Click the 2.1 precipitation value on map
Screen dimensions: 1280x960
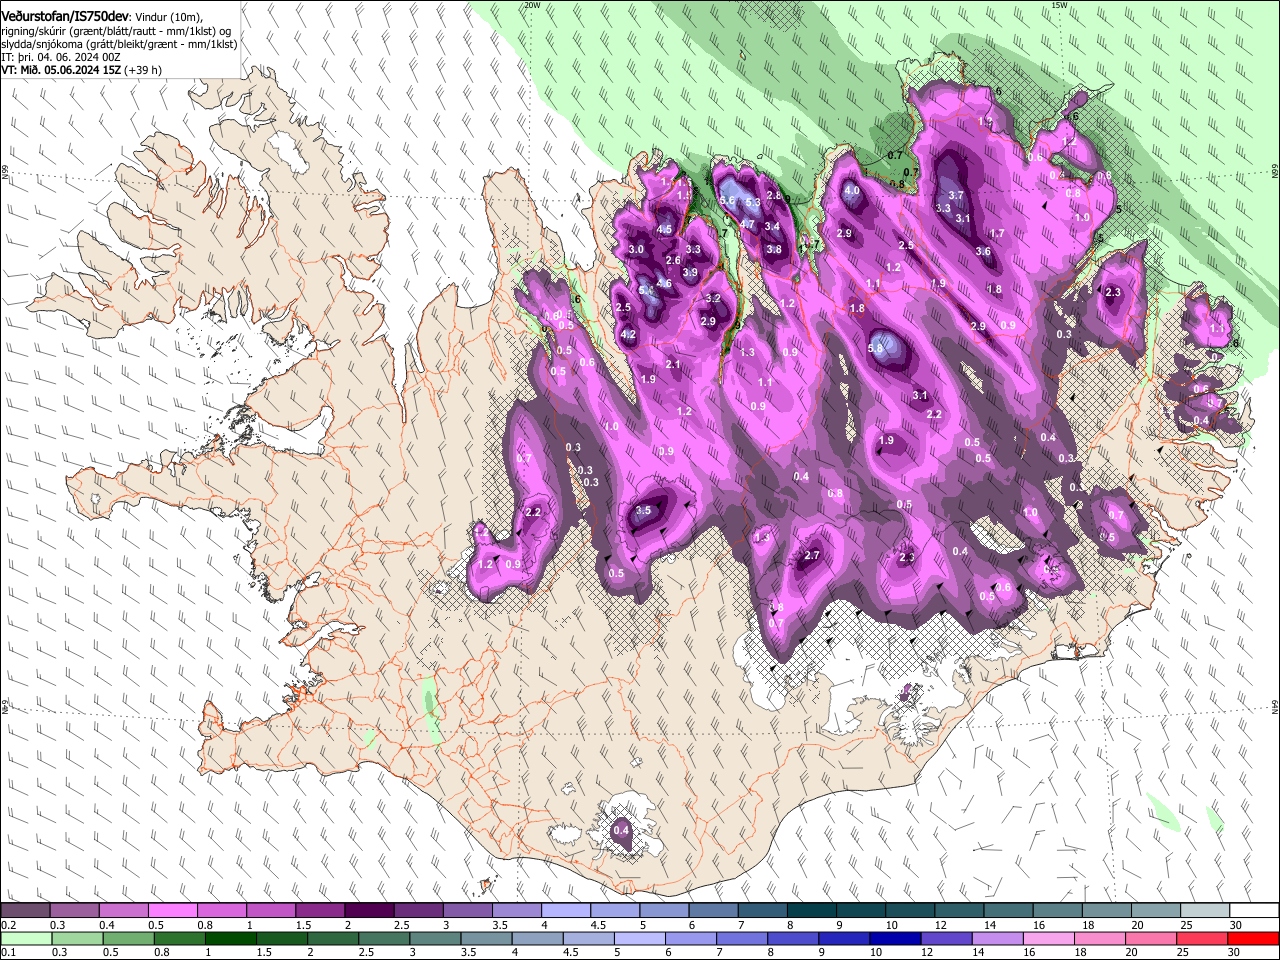[673, 364]
